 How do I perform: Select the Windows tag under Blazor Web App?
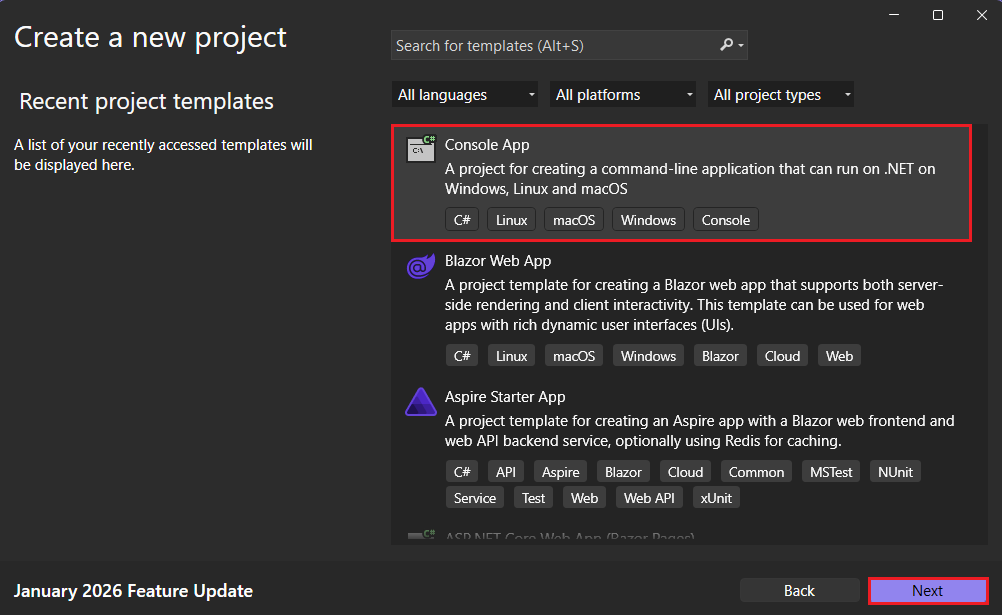(647, 355)
